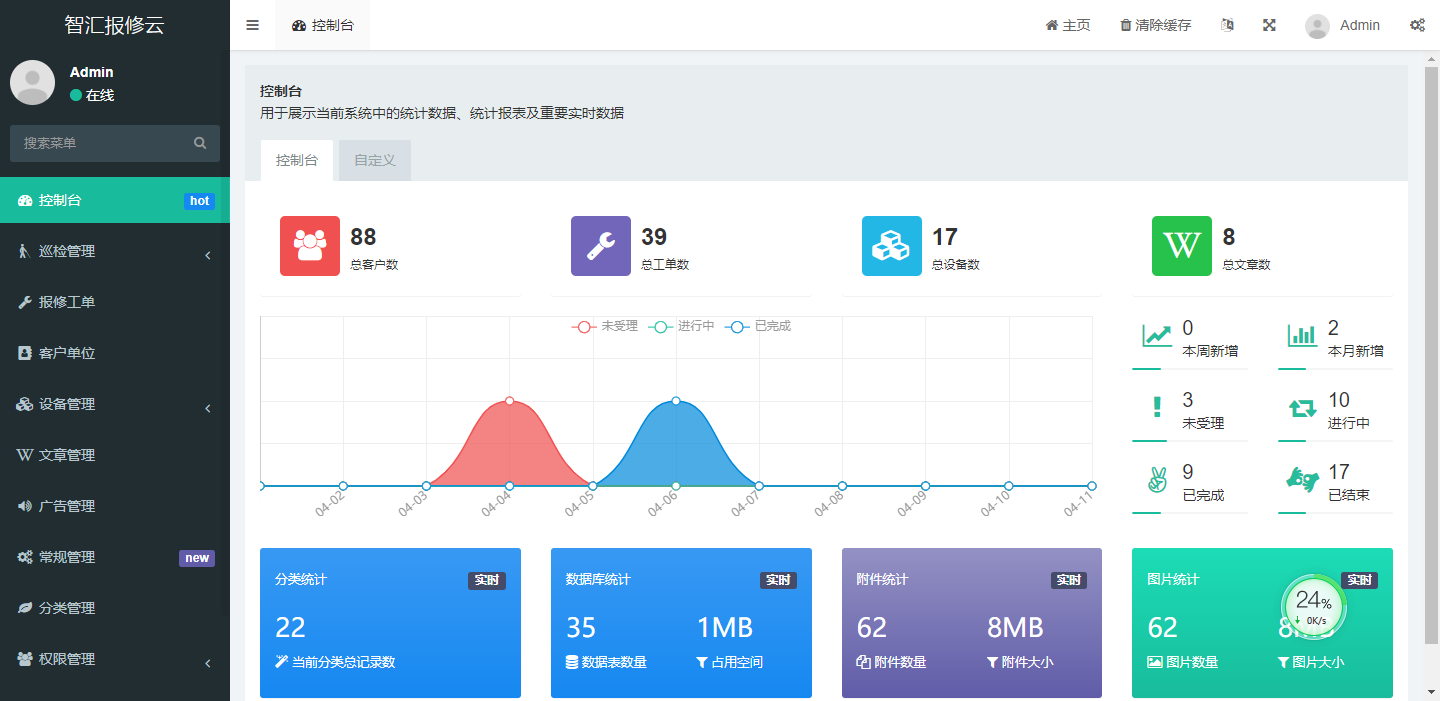Select the 巡检管理 walking person icon
Screen dimensions: 1440x701
click(26, 251)
